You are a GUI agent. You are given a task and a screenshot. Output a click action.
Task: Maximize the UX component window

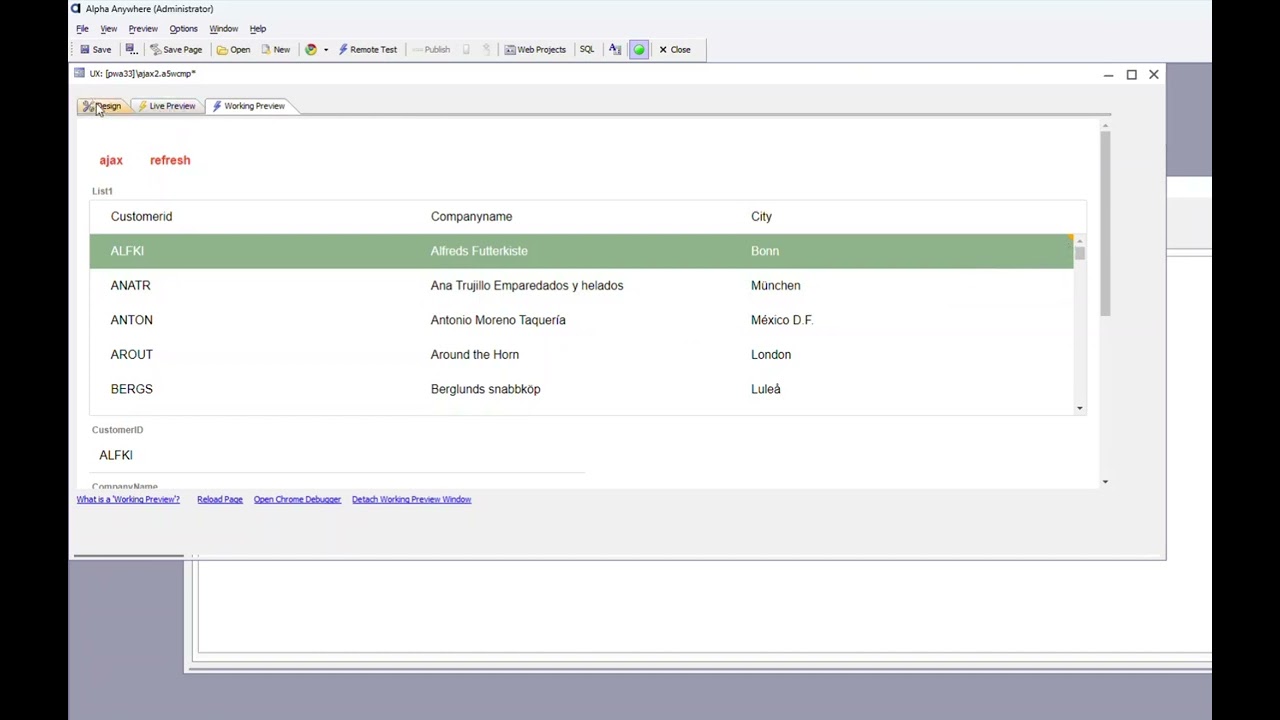[1131, 74]
